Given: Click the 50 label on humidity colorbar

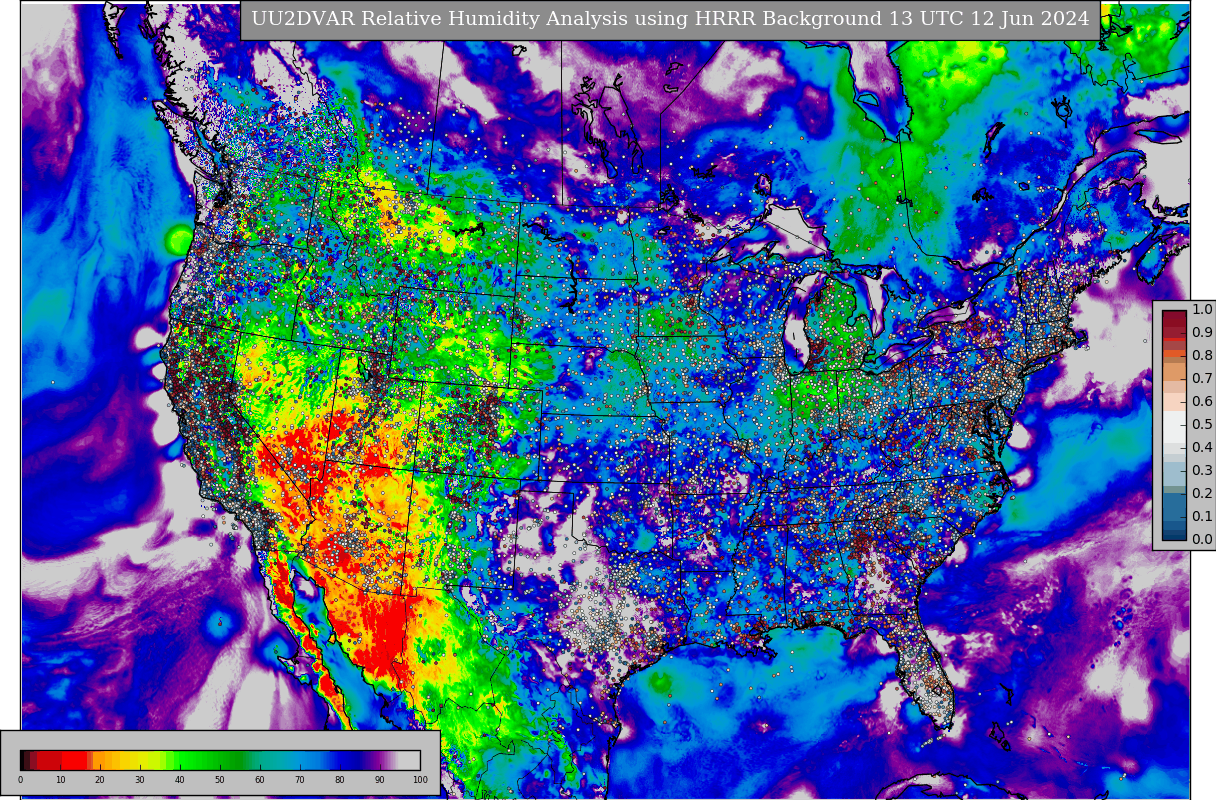Looking at the screenshot, I should coord(220,780).
